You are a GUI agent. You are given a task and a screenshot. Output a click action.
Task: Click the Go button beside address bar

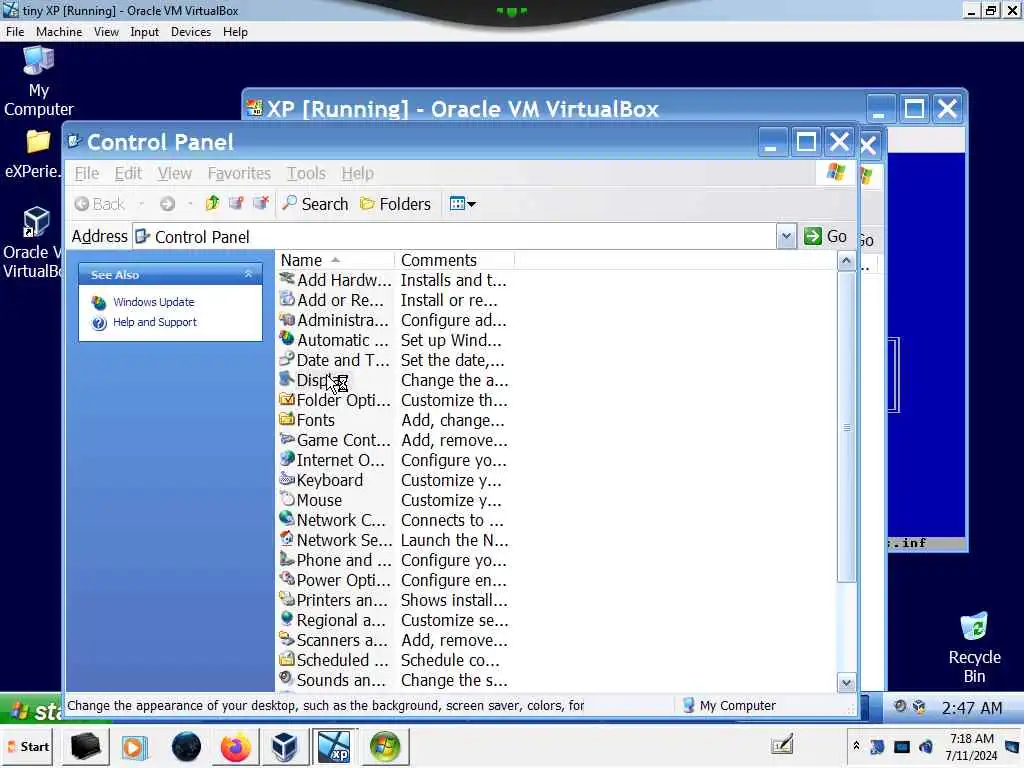[x=825, y=236]
